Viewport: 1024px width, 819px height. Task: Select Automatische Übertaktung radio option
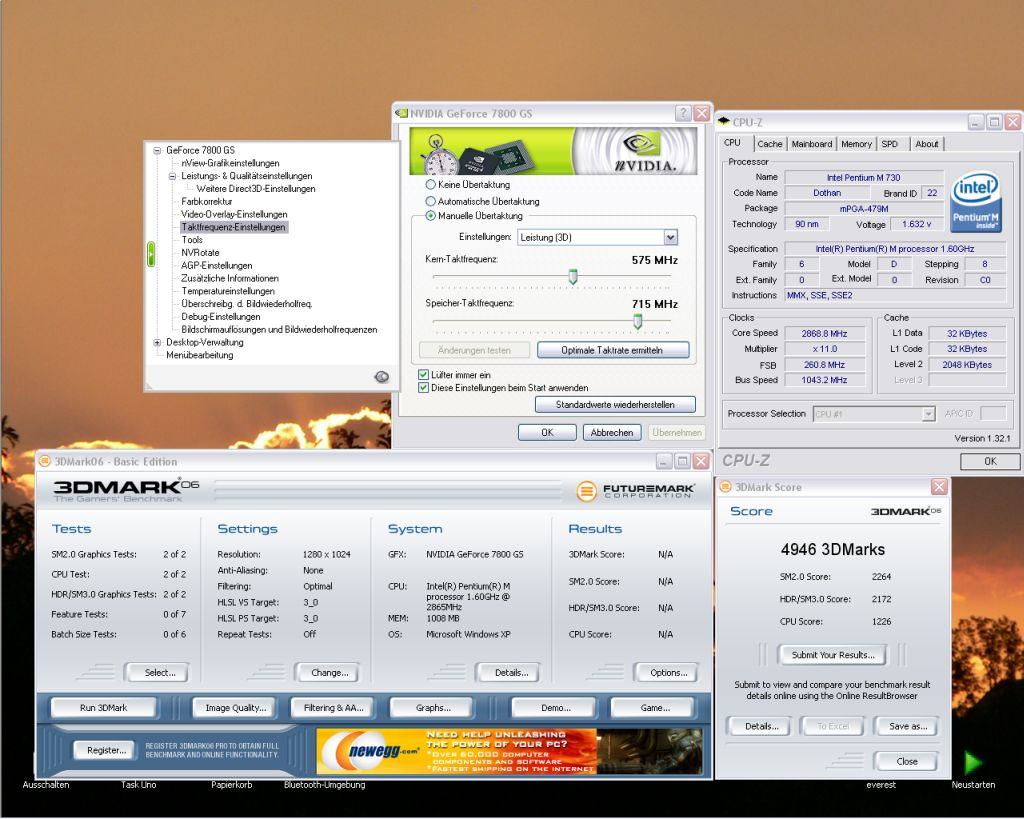coord(430,201)
